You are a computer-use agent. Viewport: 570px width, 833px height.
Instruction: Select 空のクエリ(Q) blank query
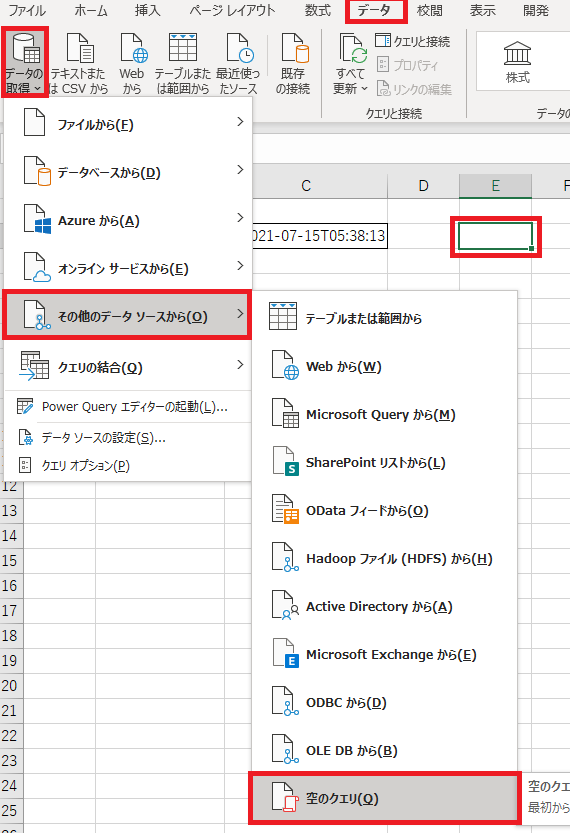click(x=384, y=798)
